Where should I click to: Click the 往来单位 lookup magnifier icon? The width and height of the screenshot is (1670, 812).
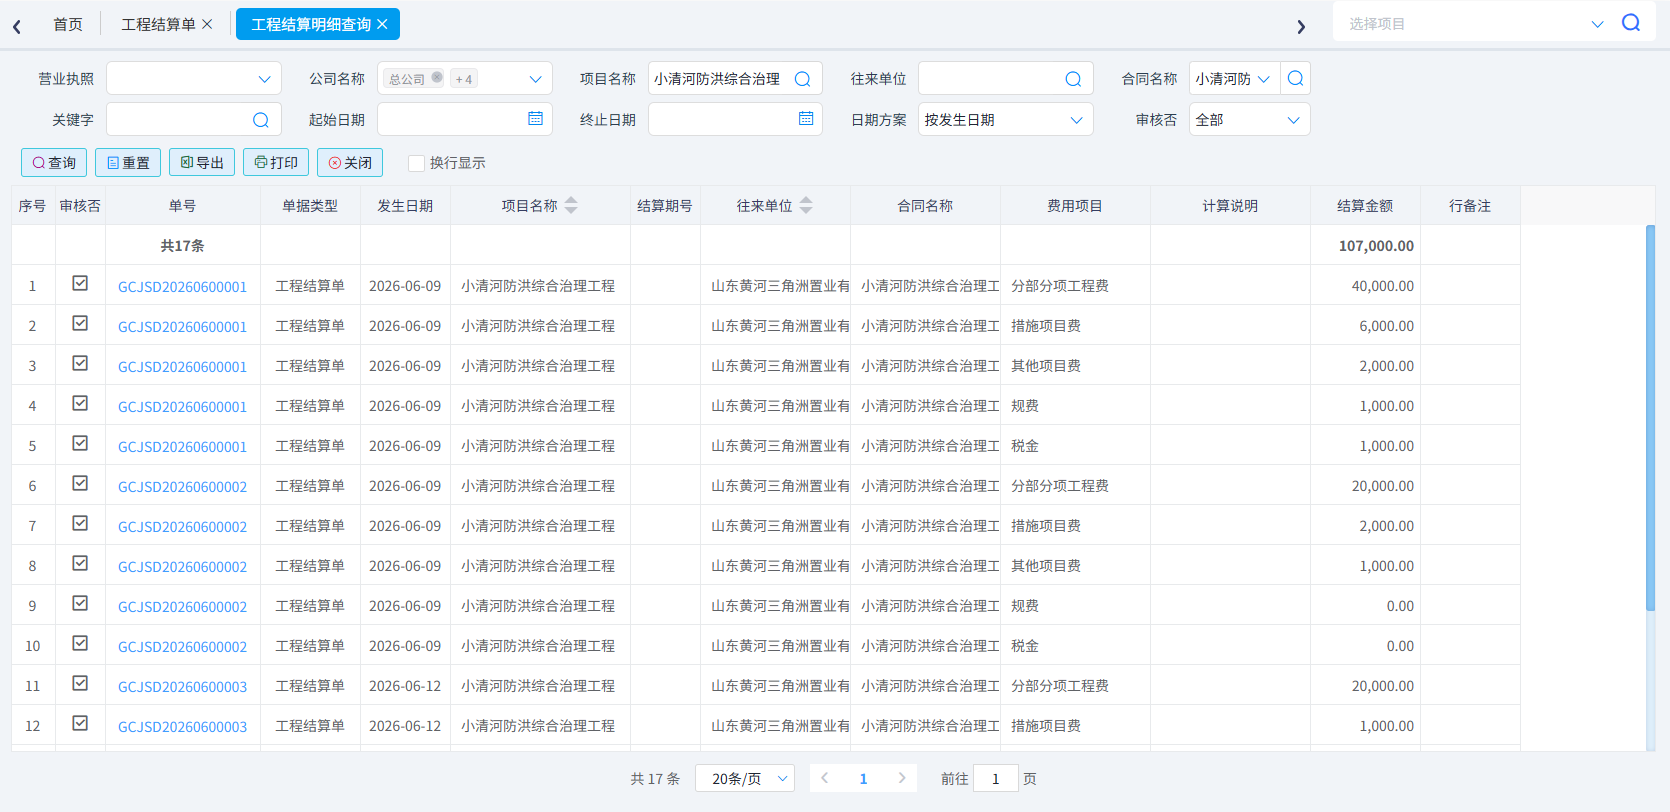(1073, 79)
